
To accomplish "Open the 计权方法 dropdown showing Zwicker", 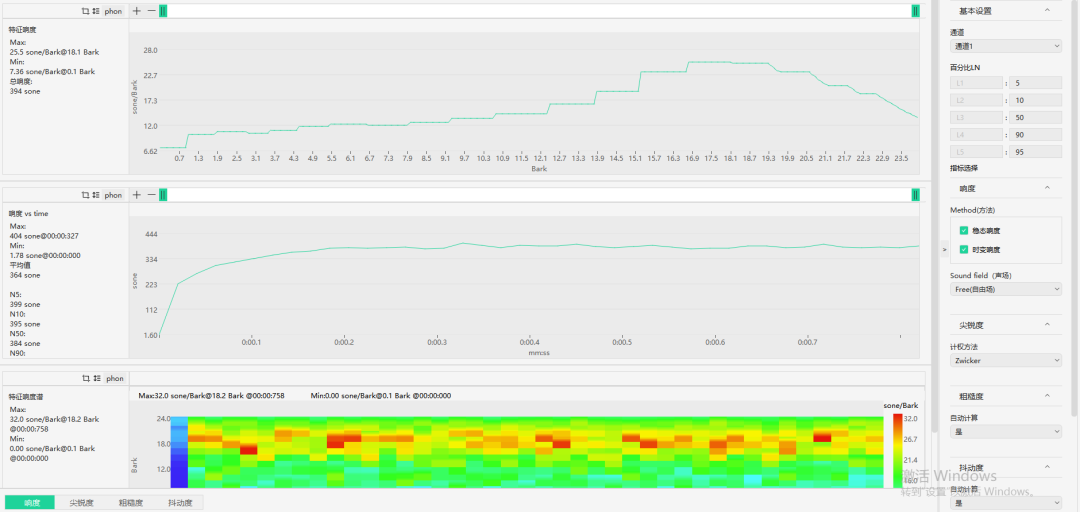I will tap(1006, 360).
